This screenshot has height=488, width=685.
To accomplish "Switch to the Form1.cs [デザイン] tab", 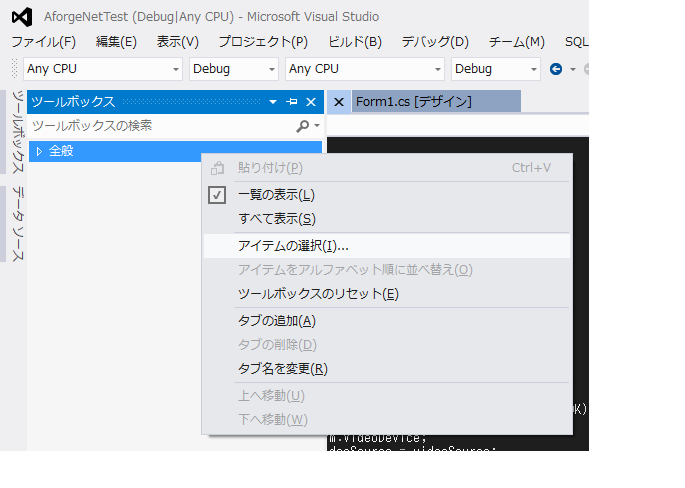I will tap(436, 101).
